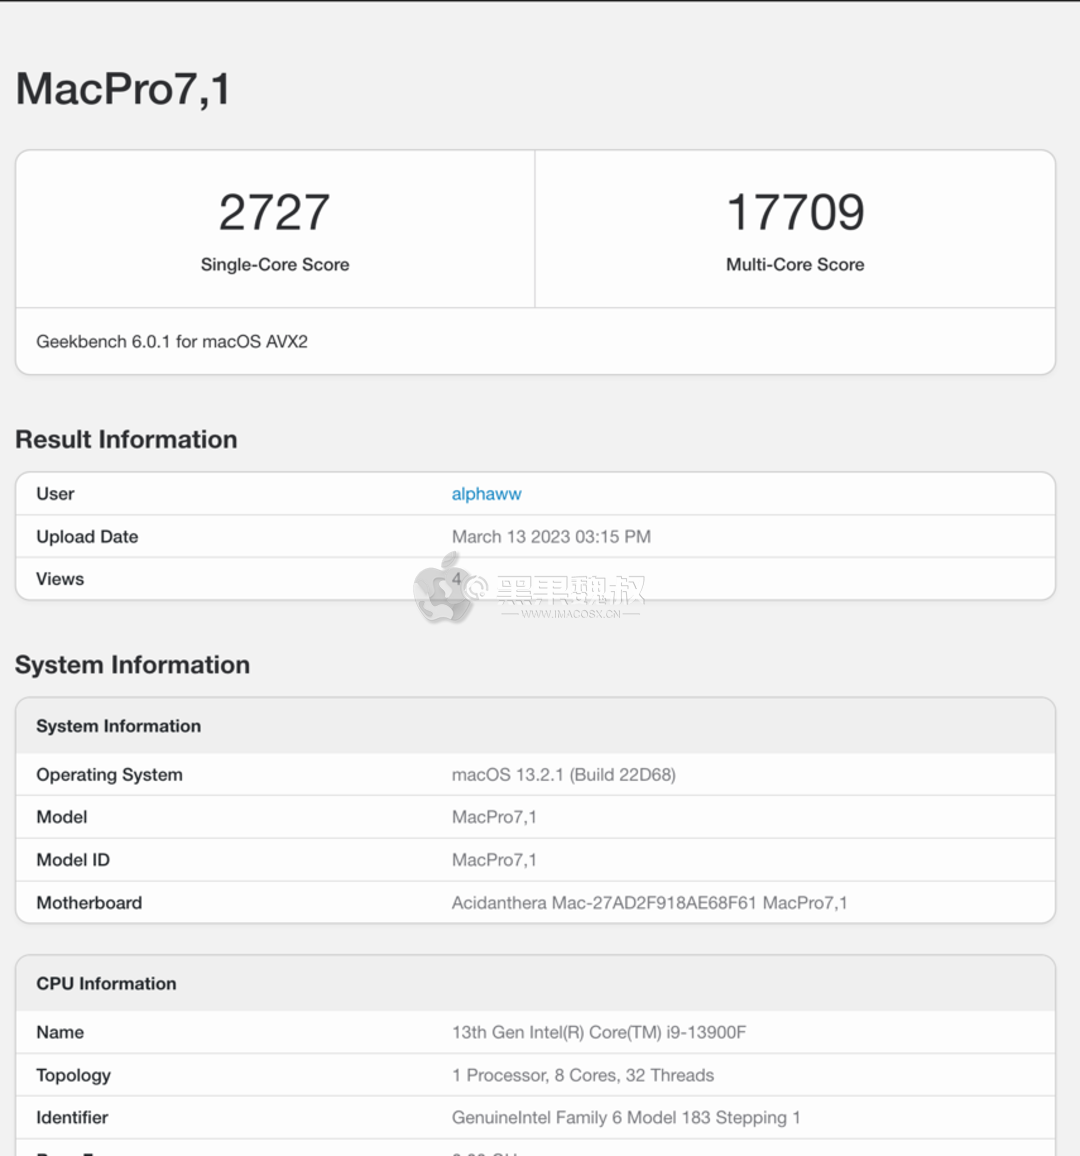Select the MacPro7,1 value in Model ID row
This screenshot has height=1156, width=1080.
(x=494, y=860)
